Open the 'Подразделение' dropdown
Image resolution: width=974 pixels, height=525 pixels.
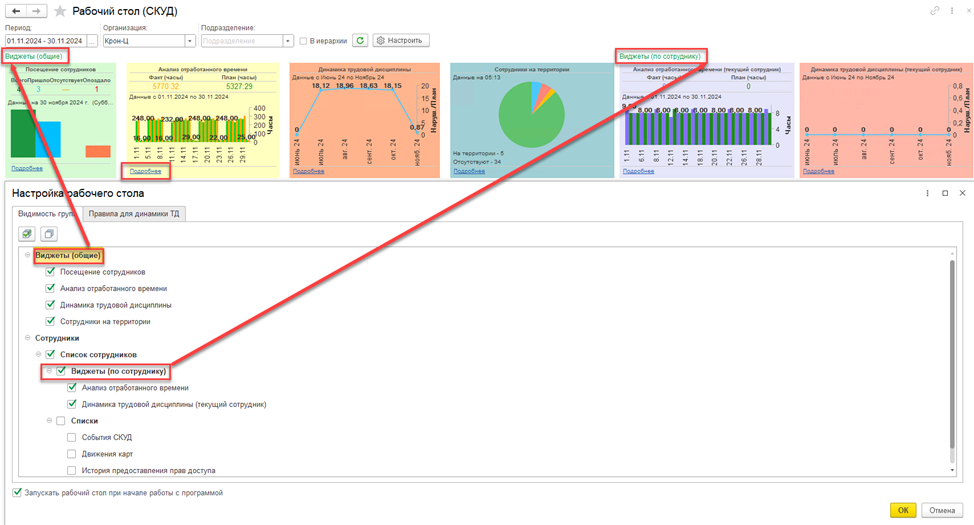(288, 41)
